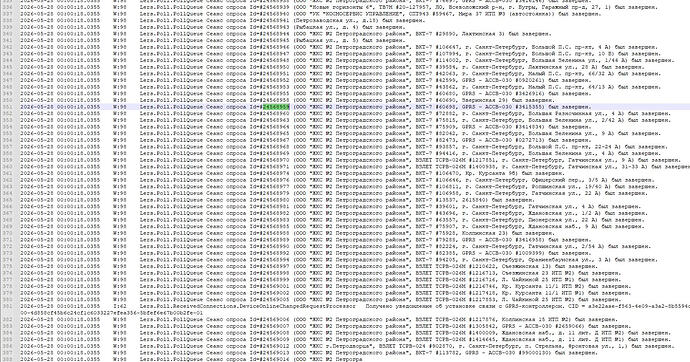Click the address 'Зверинская 29'
This screenshot has height=362, width=690.
(485, 100)
